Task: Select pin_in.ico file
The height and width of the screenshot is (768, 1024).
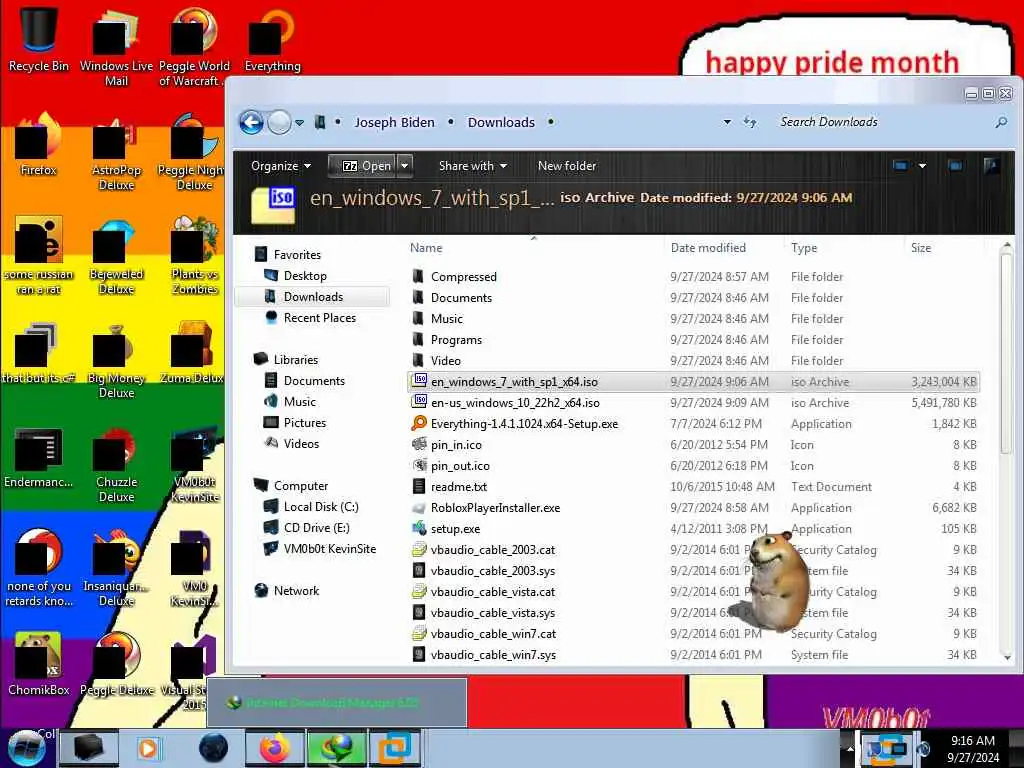Action: pyautogui.click(x=456, y=445)
